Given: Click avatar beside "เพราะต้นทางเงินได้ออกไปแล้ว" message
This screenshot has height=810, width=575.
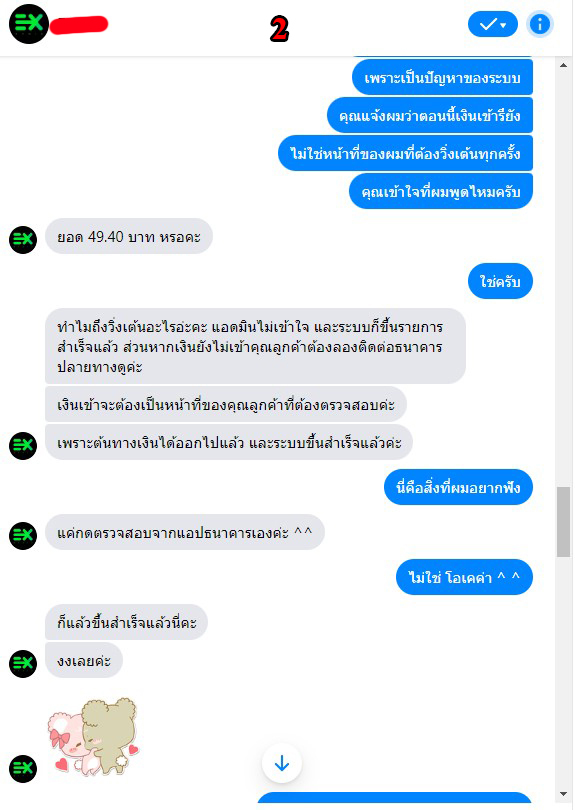Looking at the screenshot, I should (x=23, y=445).
